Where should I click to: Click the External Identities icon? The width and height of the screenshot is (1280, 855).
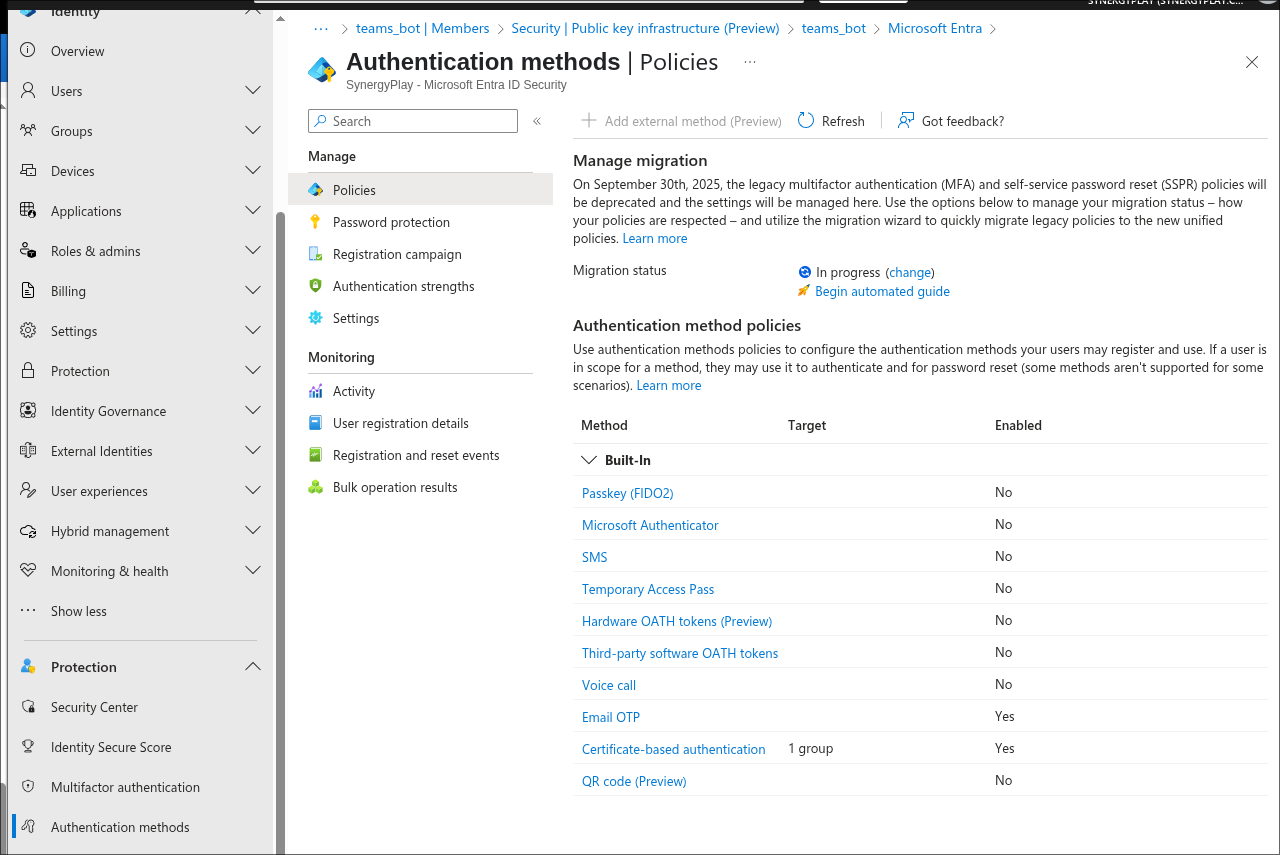tap(29, 451)
